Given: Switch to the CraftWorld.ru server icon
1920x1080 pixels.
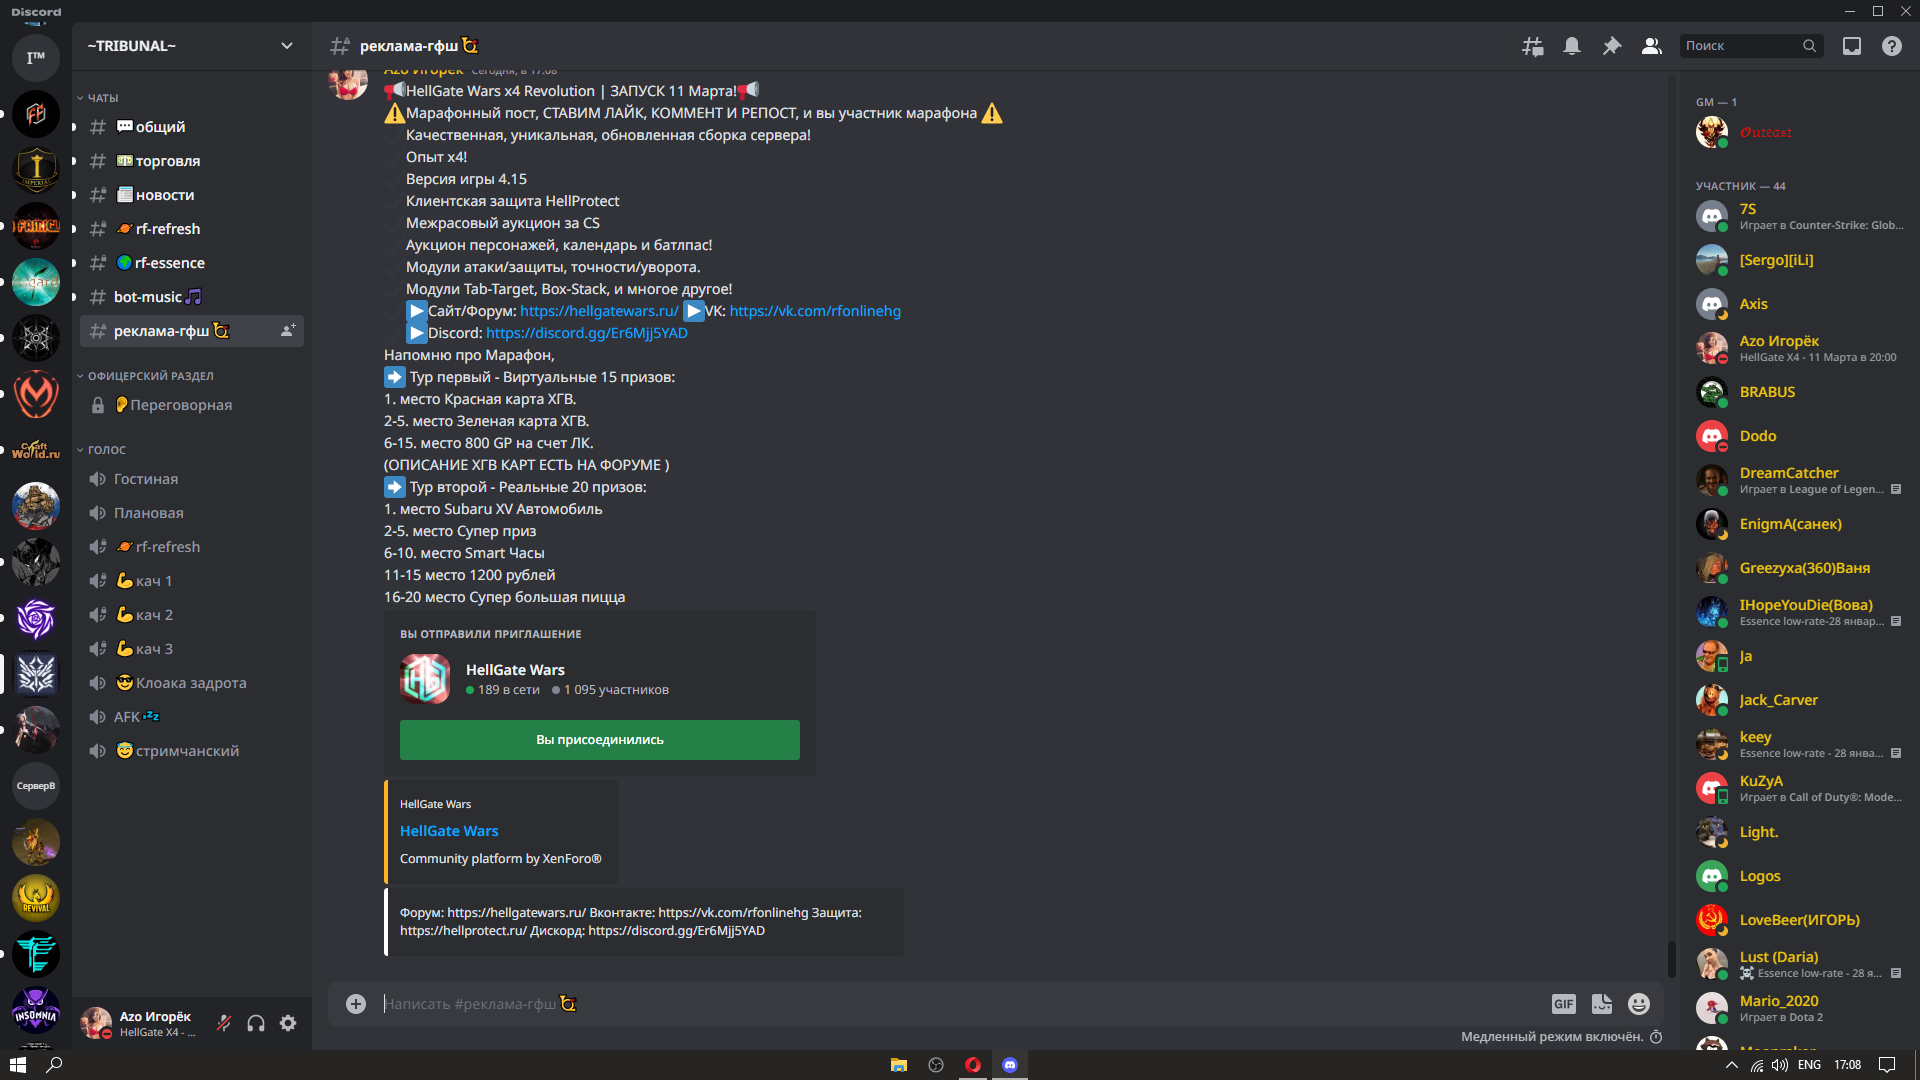Looking at the screenshot, I should (x=36, y=450).
